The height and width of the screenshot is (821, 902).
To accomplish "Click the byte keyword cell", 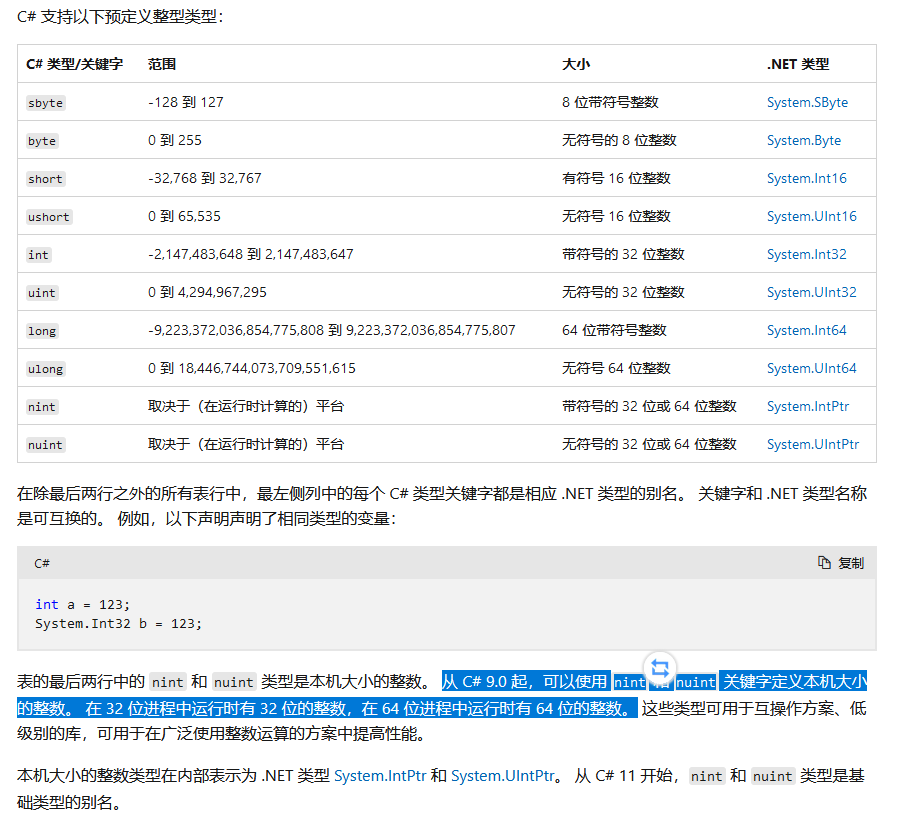I will pyautogui.click(x=42, y=141).
